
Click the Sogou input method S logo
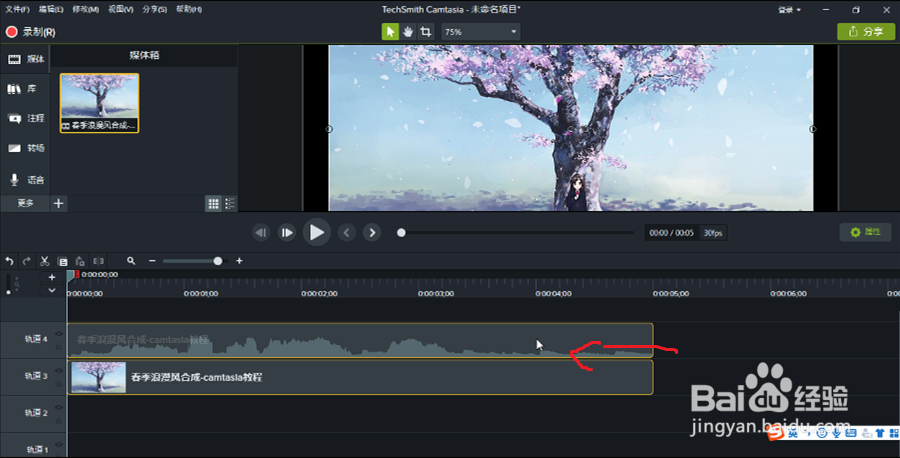point(775,433)
